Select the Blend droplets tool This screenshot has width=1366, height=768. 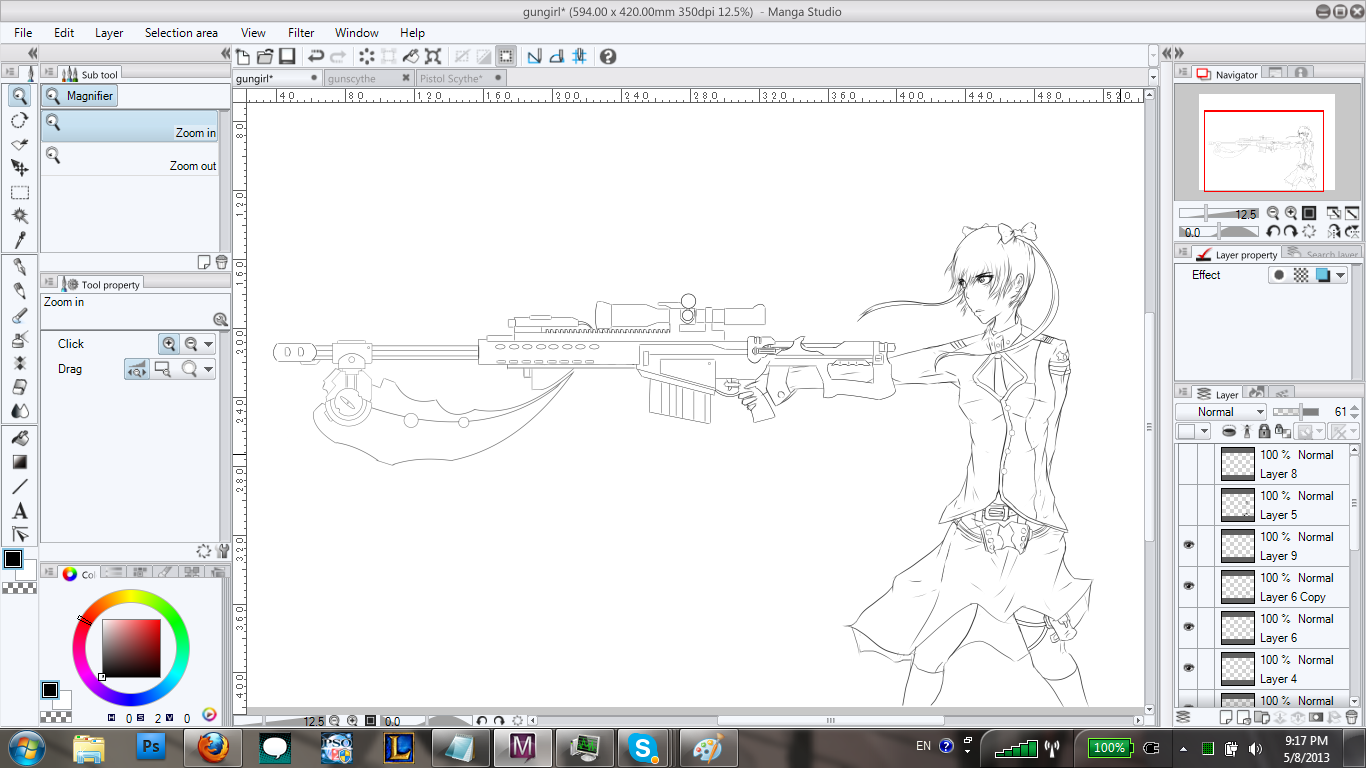click(19, 411)
